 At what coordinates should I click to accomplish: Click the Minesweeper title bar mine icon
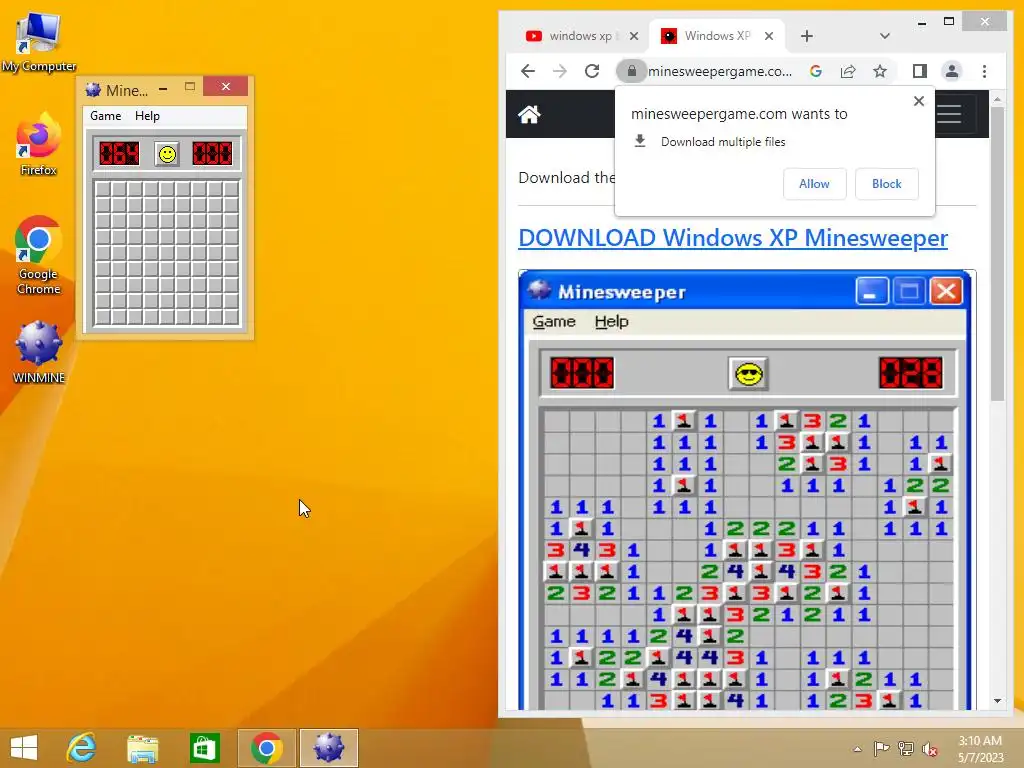[x=93, y=89]
